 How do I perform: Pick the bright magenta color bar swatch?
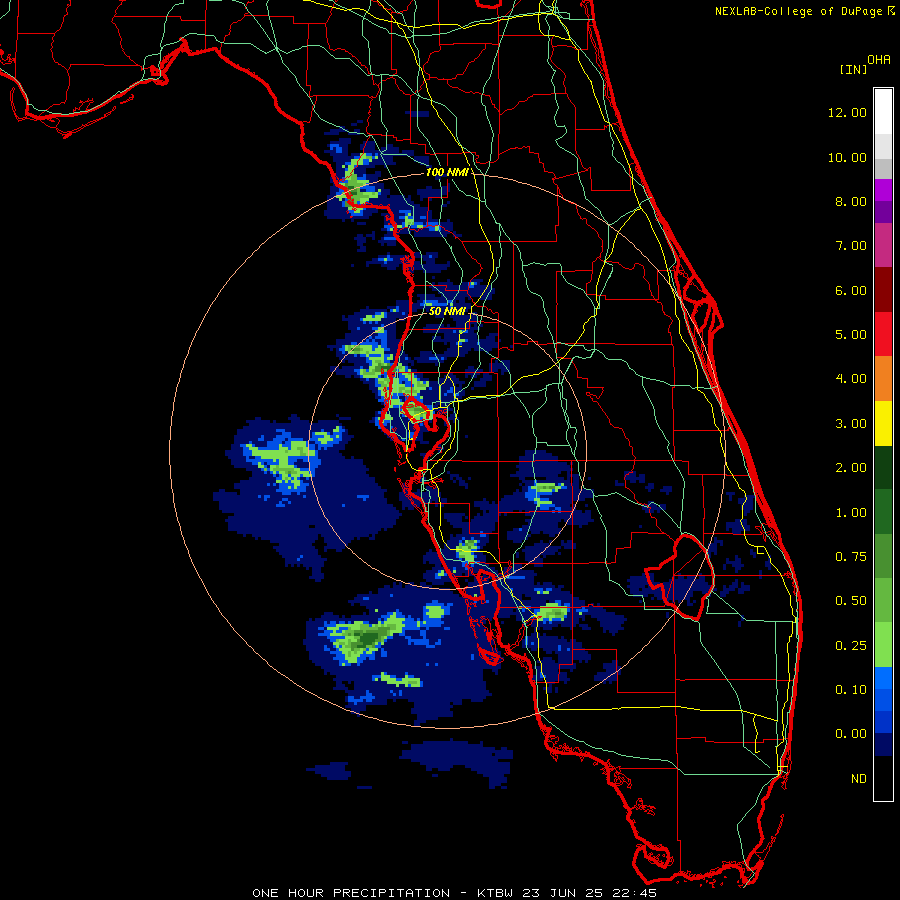tap(883, 190)
